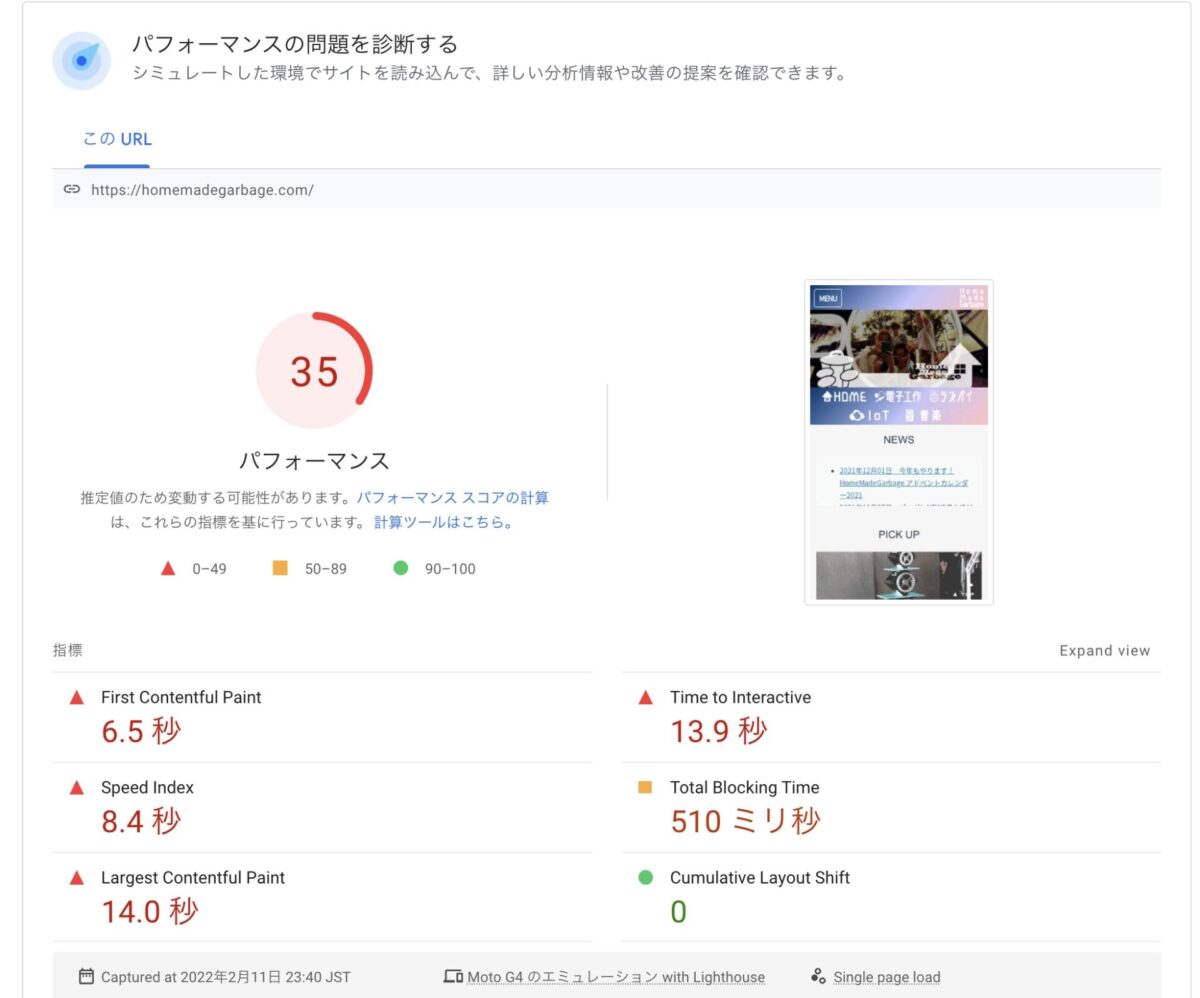Click the device icon before Moto G4
Screen dimensions: 1200x998
coord(453,977)
